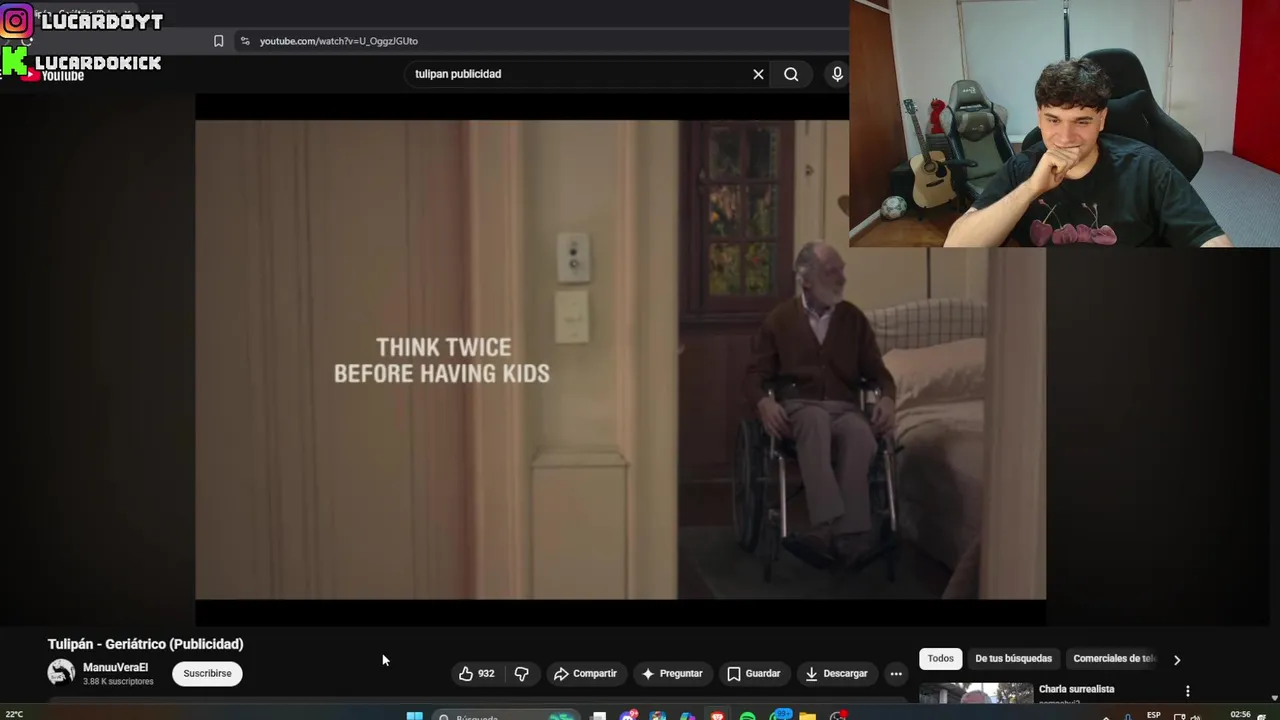Image resolution: width=1280 pixels, height=720 pixels.
Task: Click the Charla surrealista video thumbnail
Action: pos(976,693)
